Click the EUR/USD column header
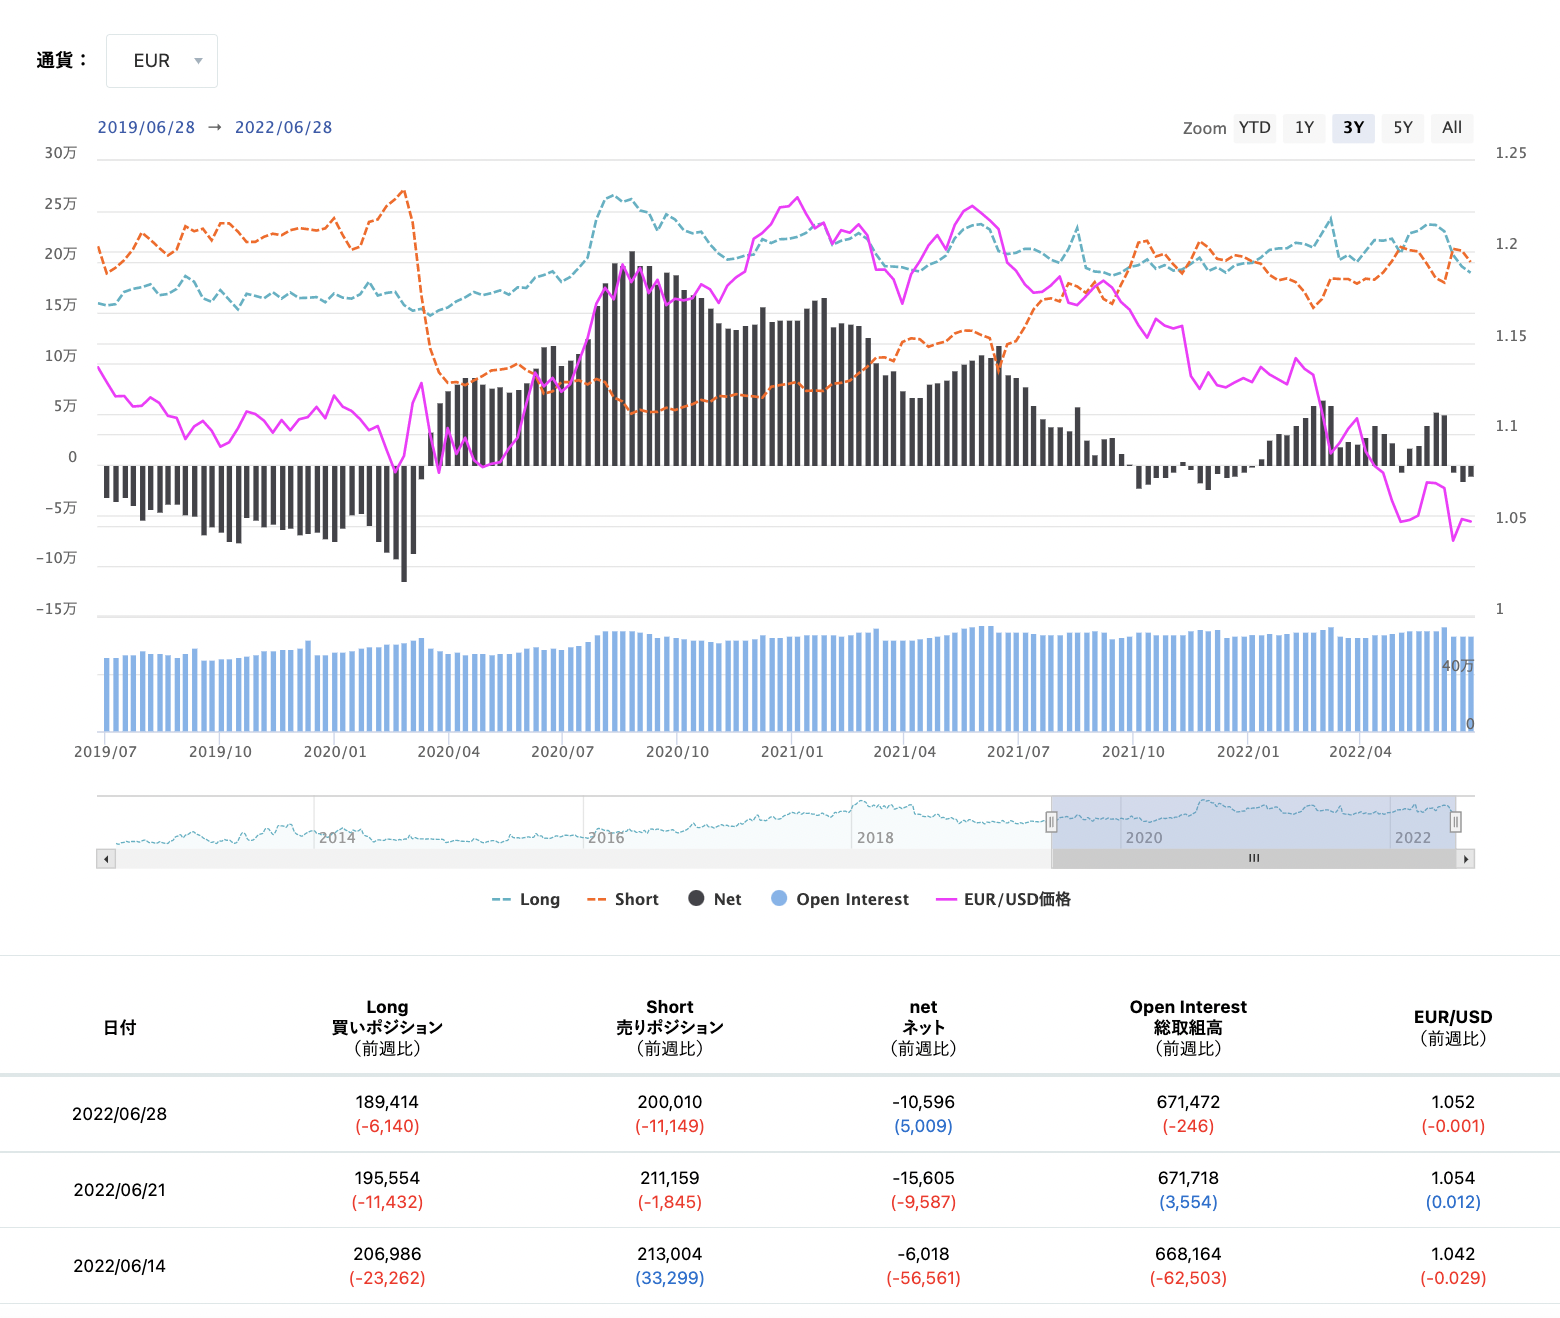Screen dimensions: 1560x1318 click(x=1453, y=1028)
